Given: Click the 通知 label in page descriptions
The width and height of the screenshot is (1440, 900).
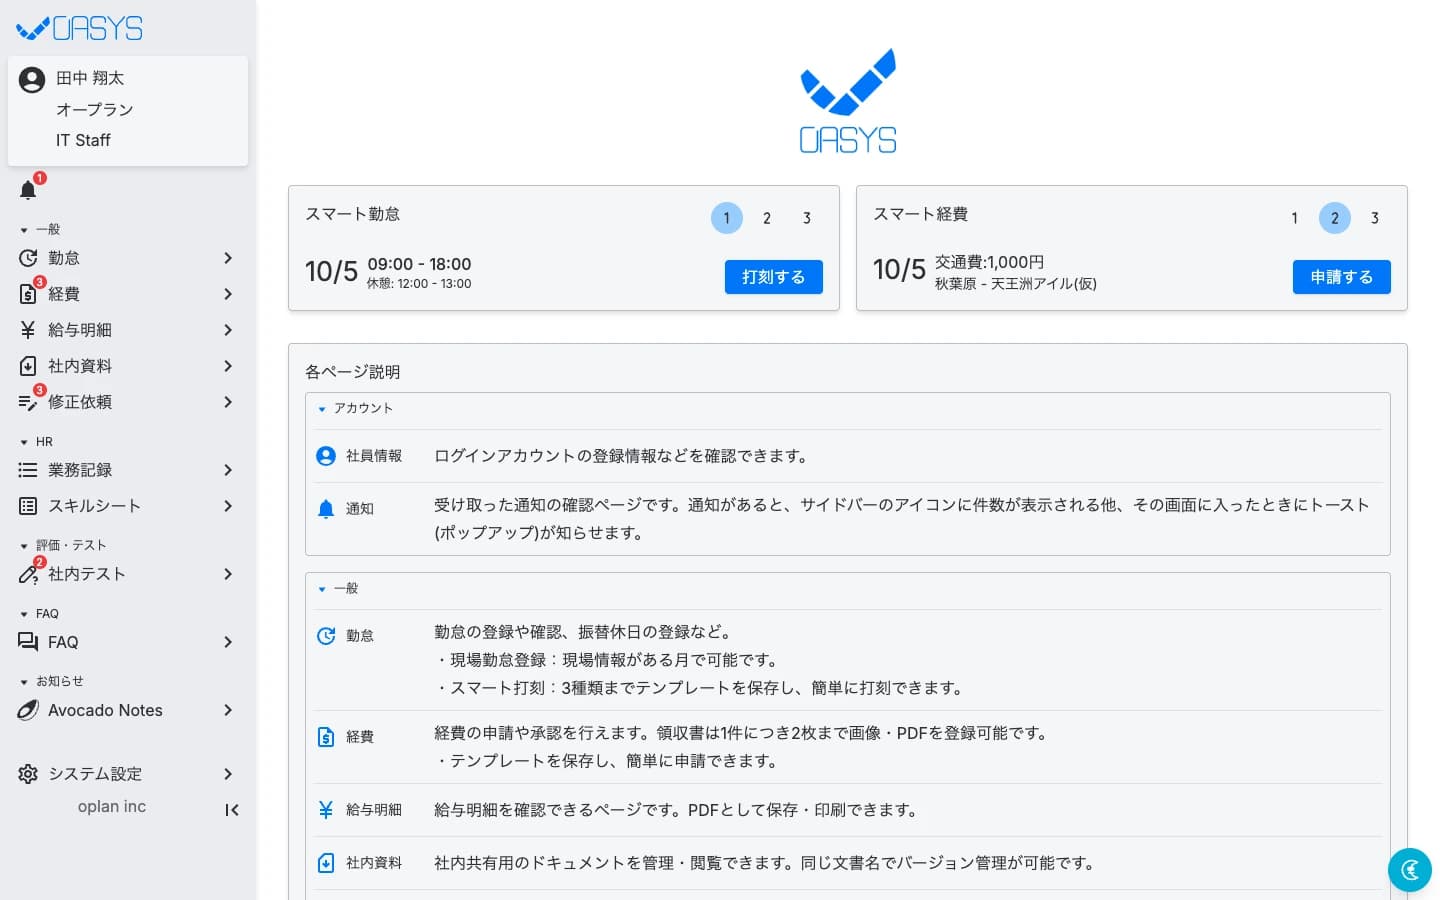Looking at the screenshot, I should coord(360,509).
